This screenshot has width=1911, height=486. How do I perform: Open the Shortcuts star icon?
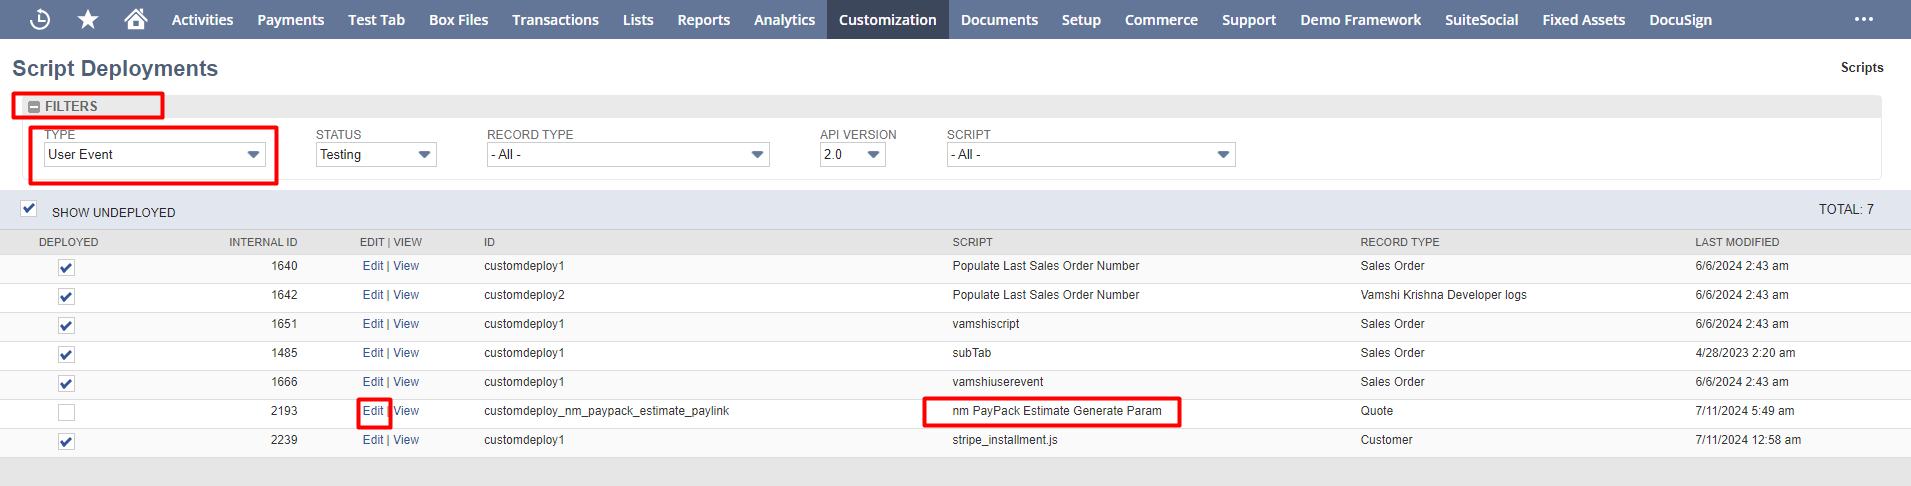point(88,19)
